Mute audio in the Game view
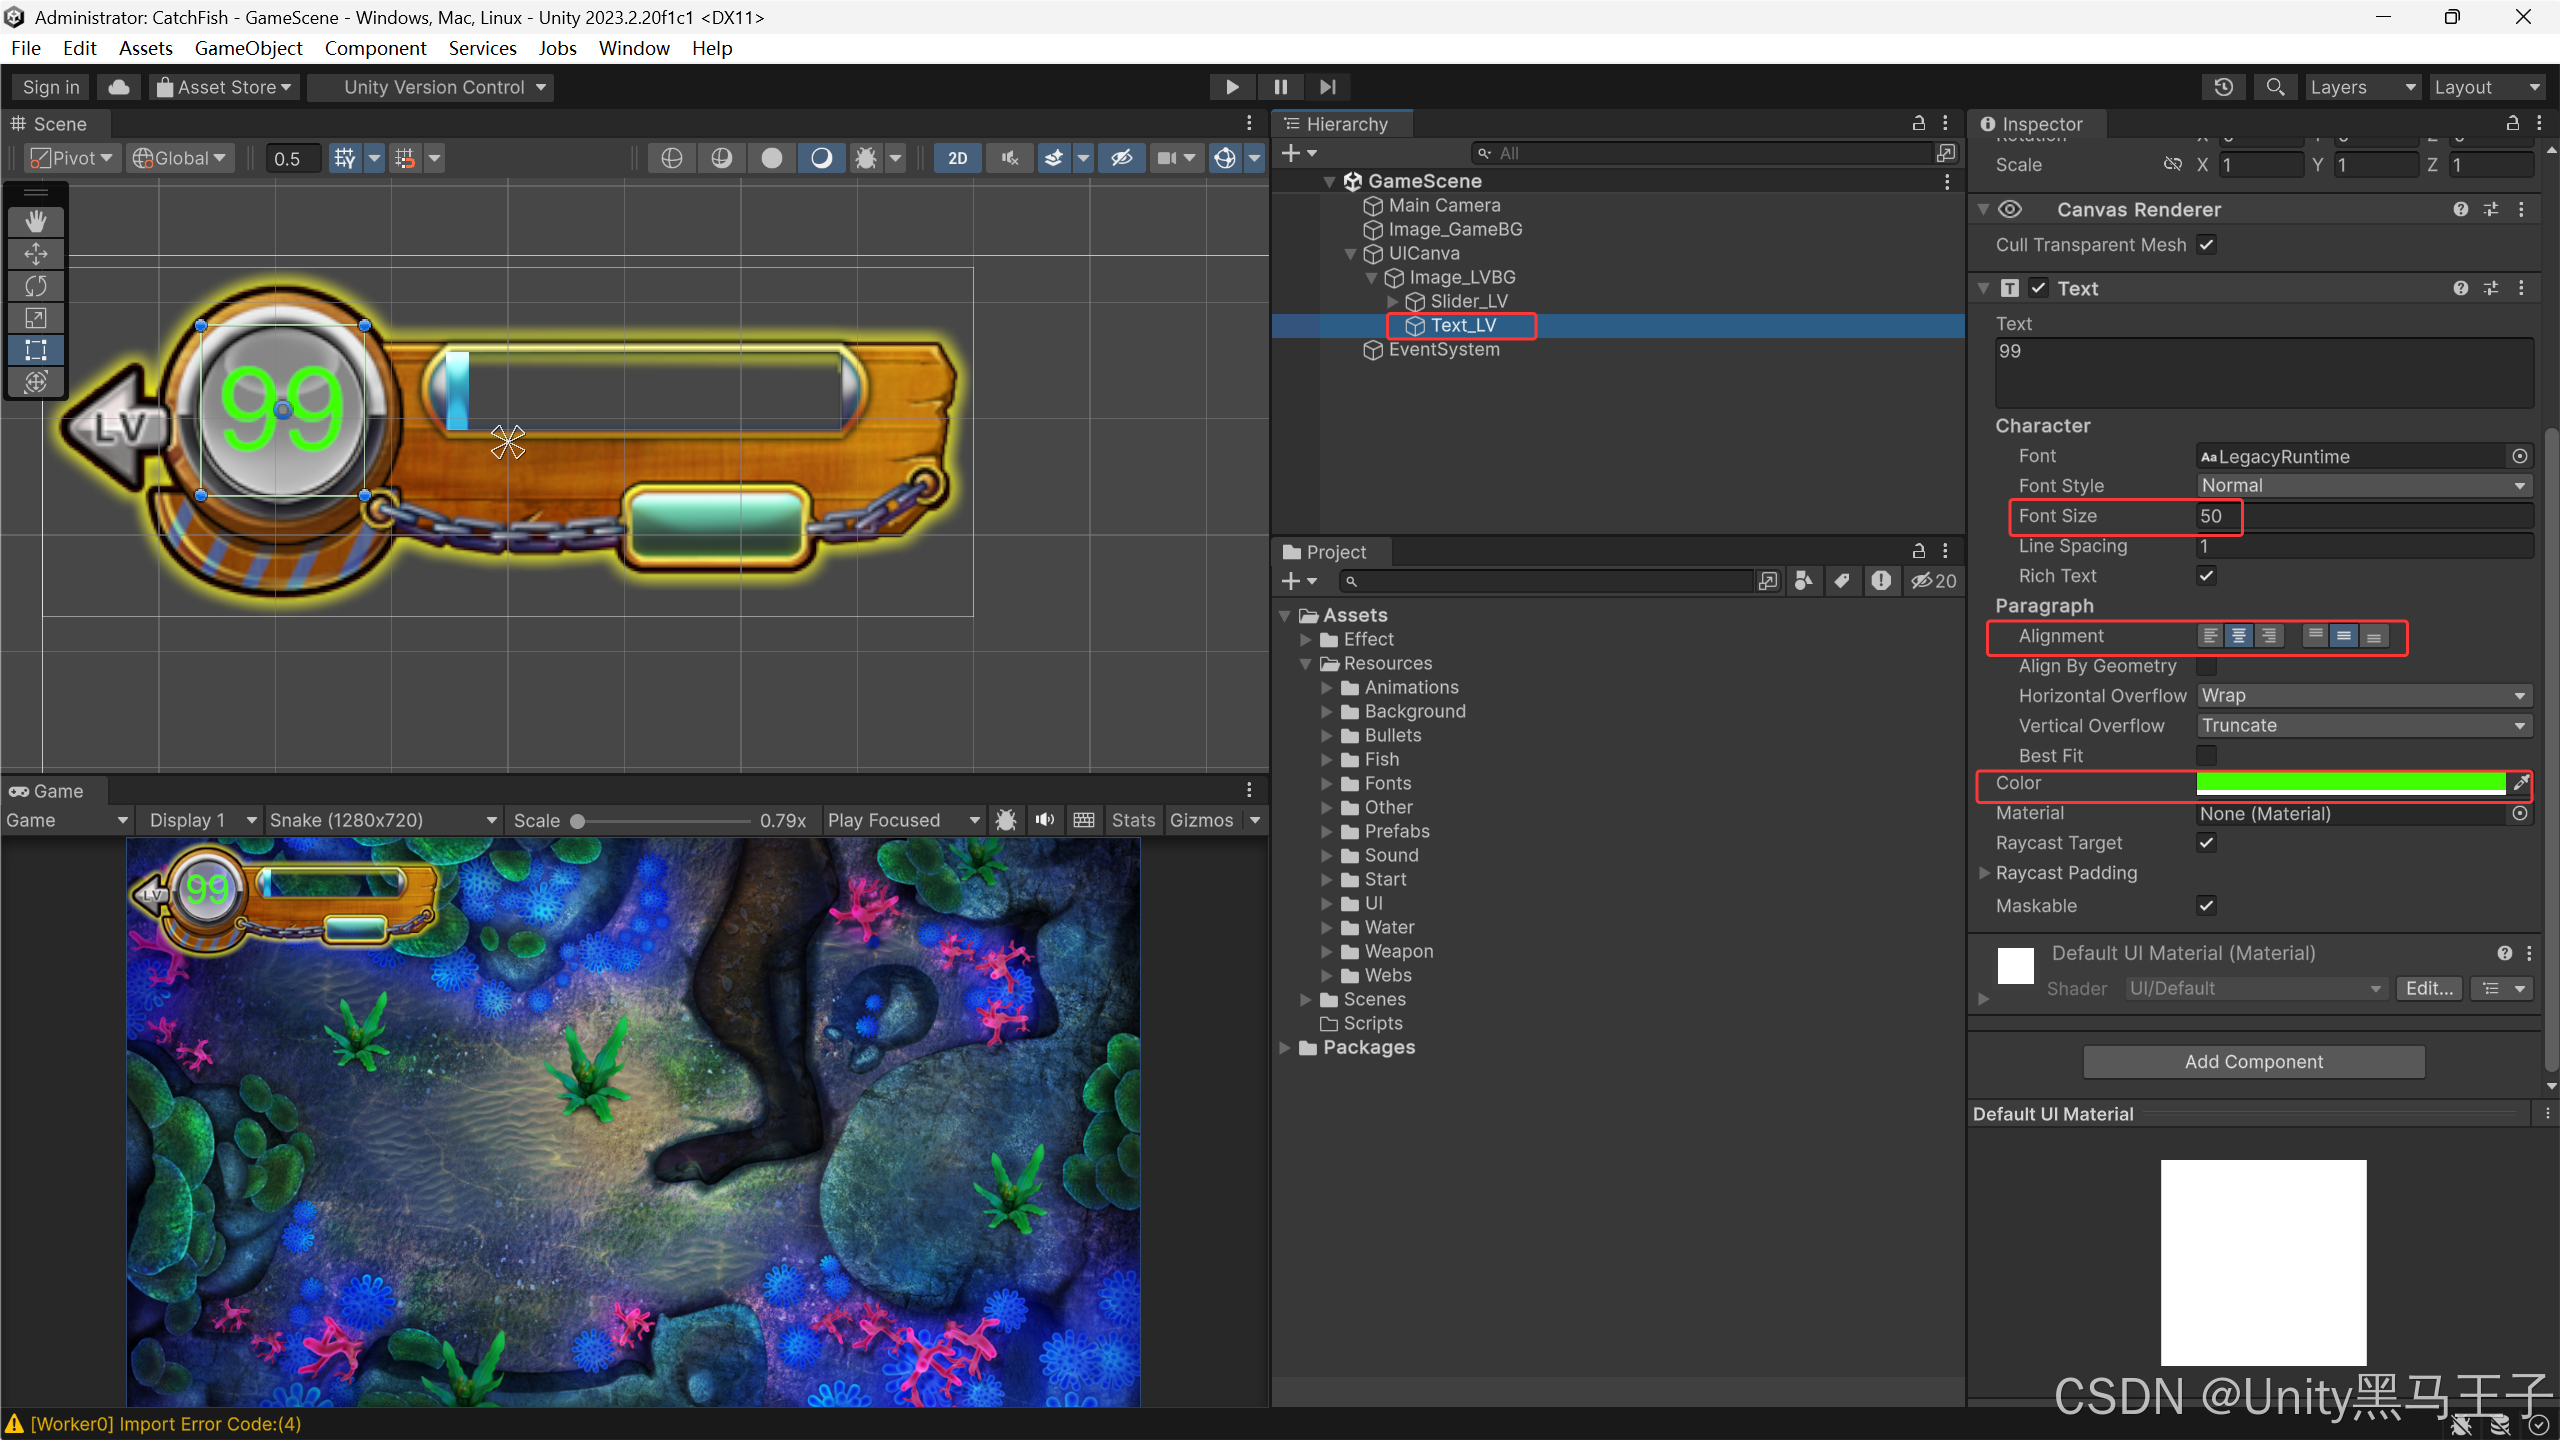 (x=1045, y=820)
